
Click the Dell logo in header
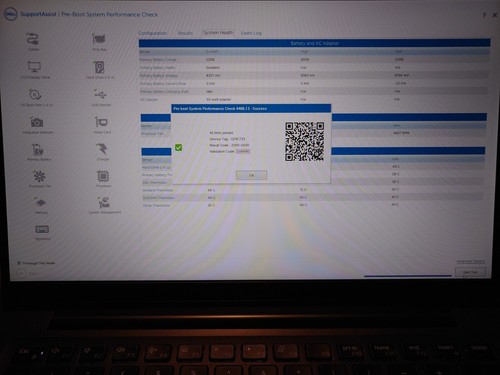point(10,14)
